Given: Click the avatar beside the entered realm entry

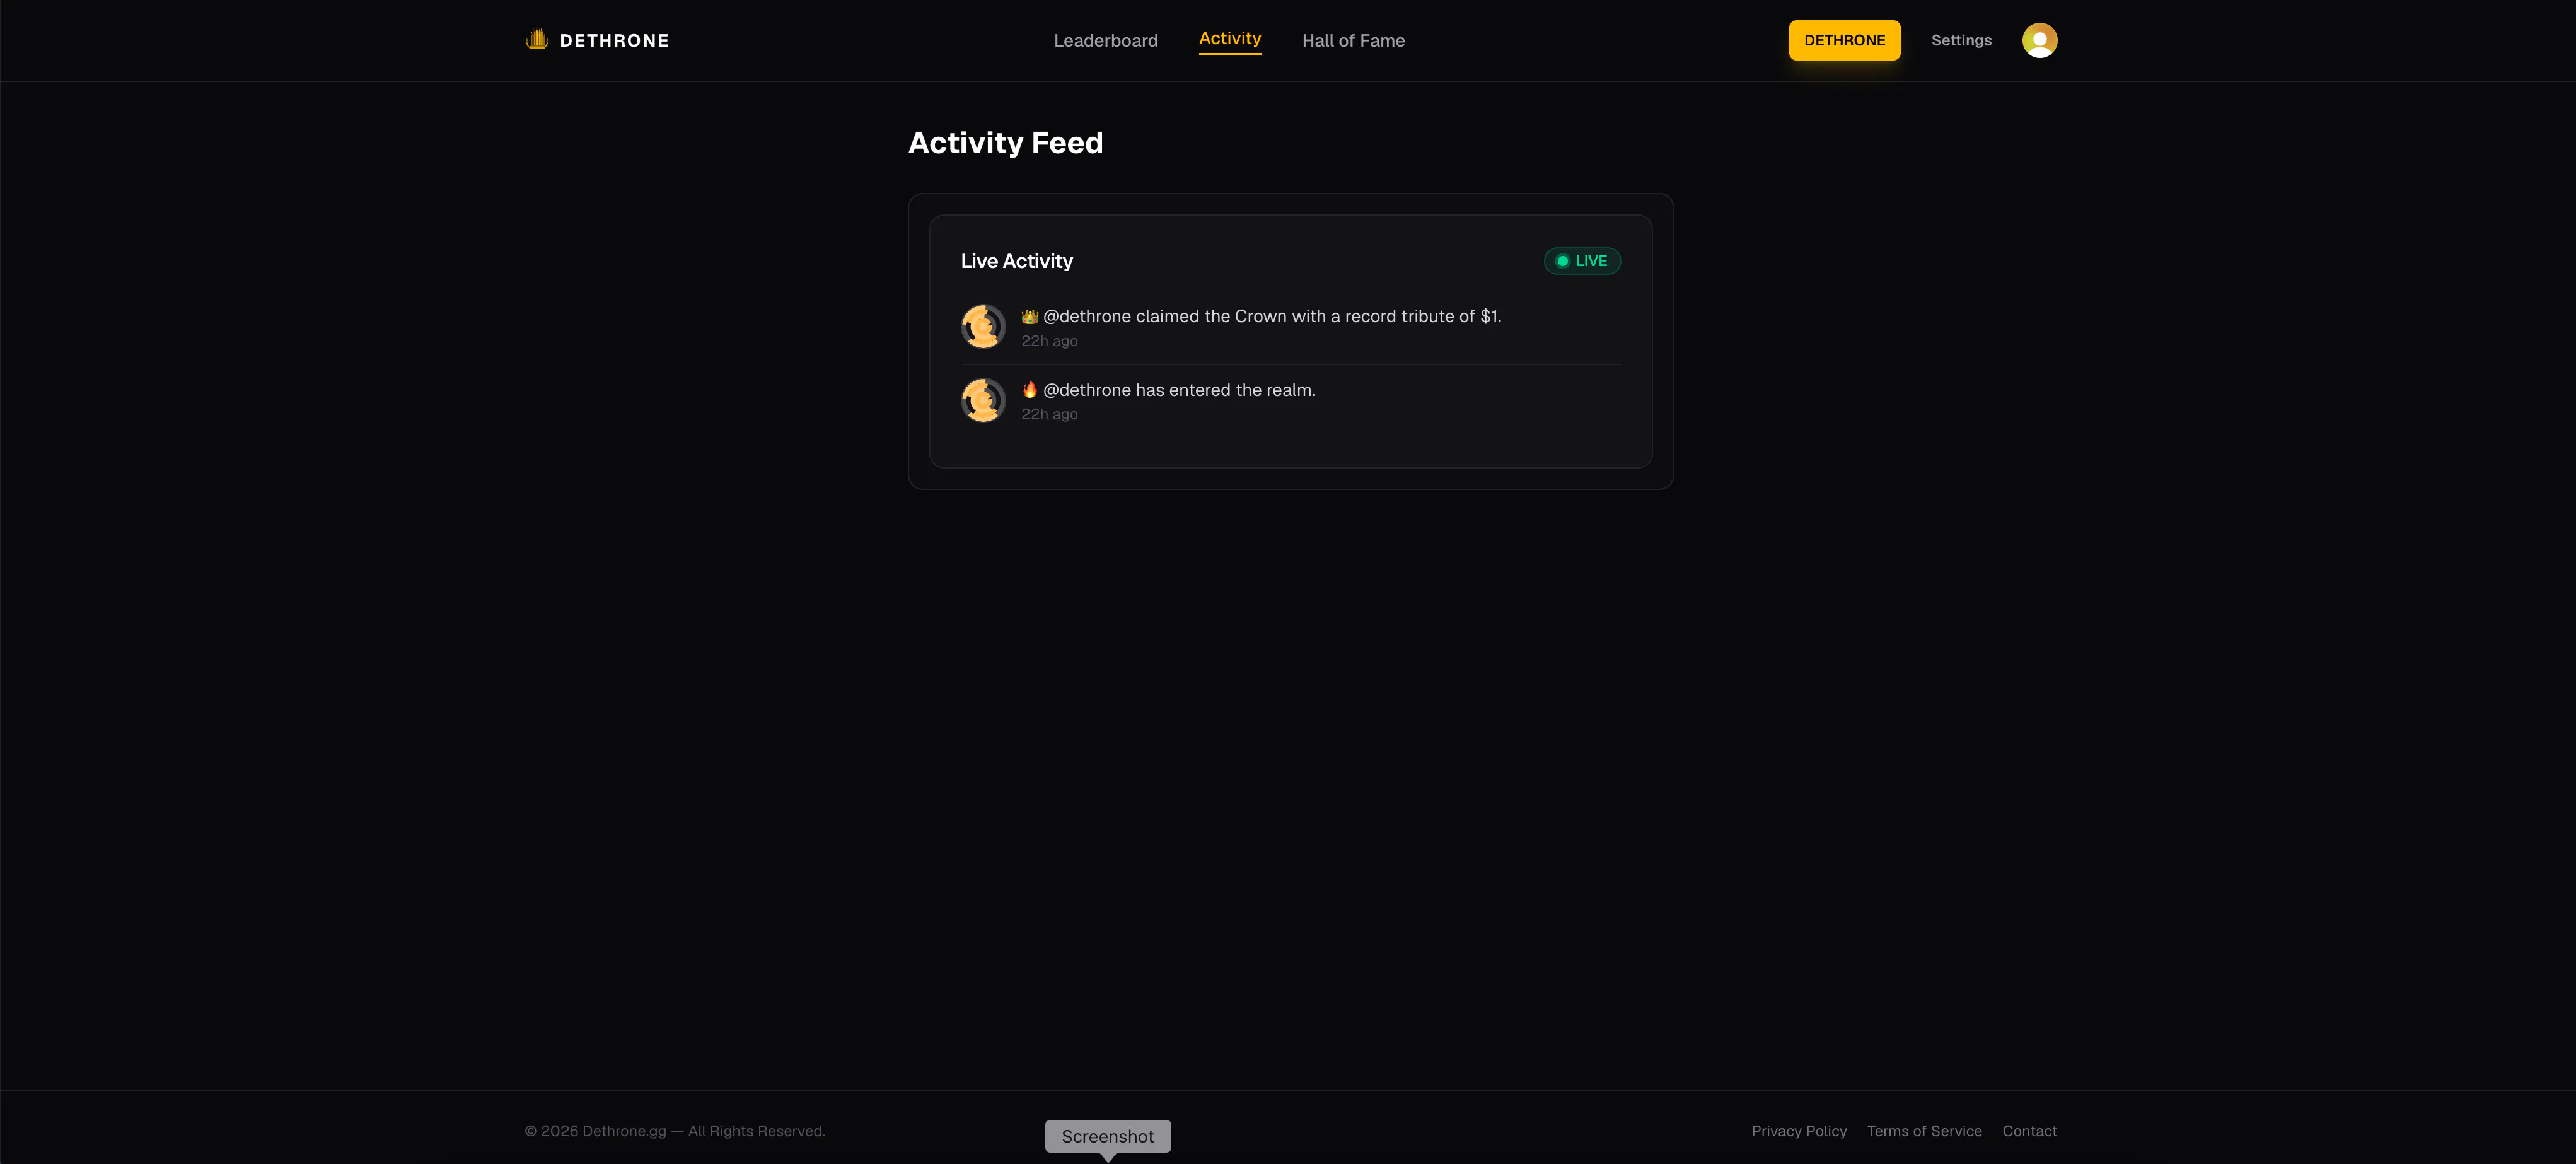Looking at the screenshot, I should 983,400.
